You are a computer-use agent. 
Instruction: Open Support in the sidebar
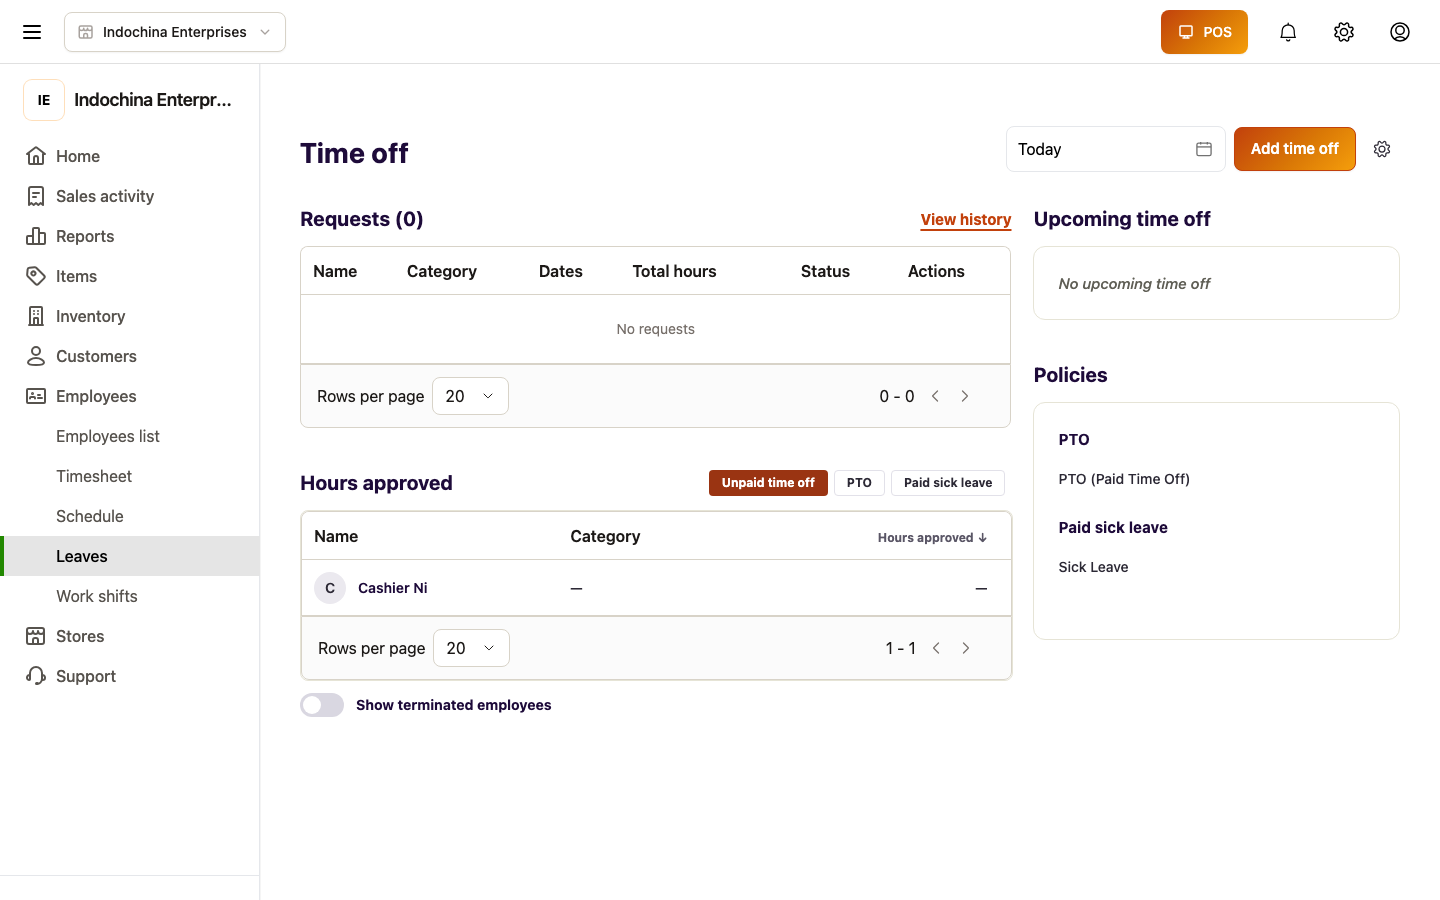point(130,676)
